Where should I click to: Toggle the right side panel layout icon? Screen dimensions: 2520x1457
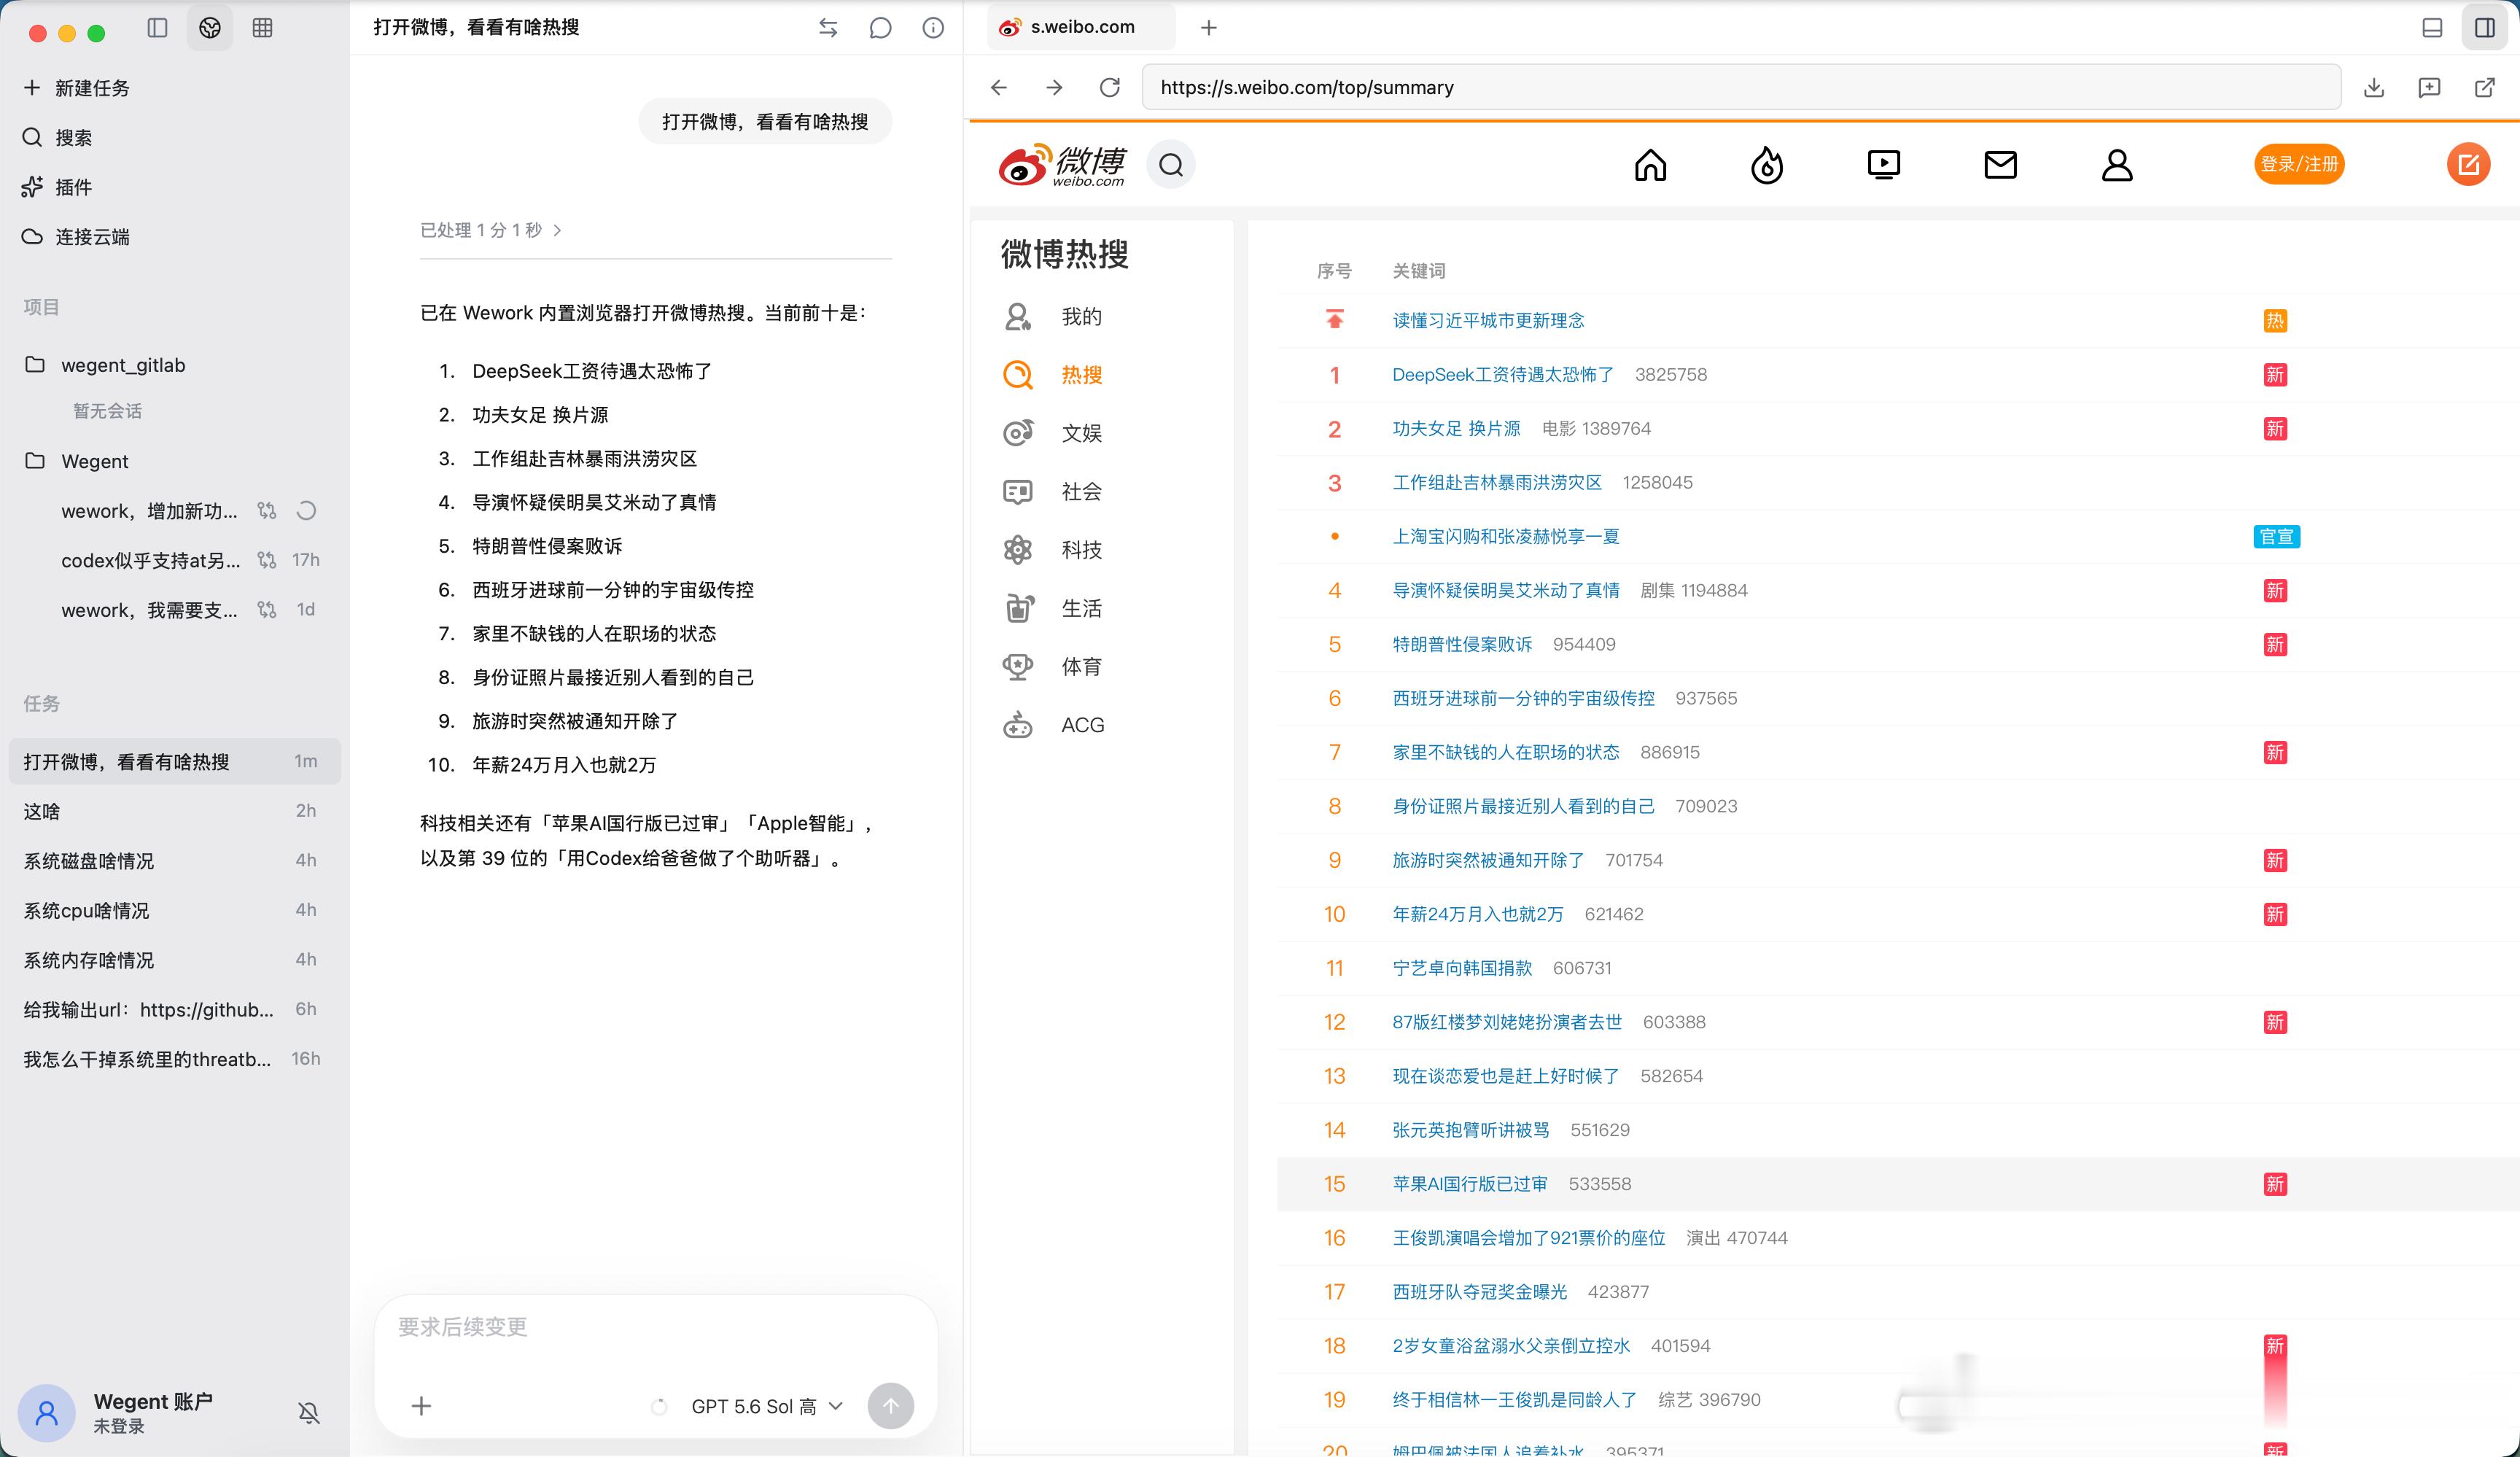[2485, 28]
